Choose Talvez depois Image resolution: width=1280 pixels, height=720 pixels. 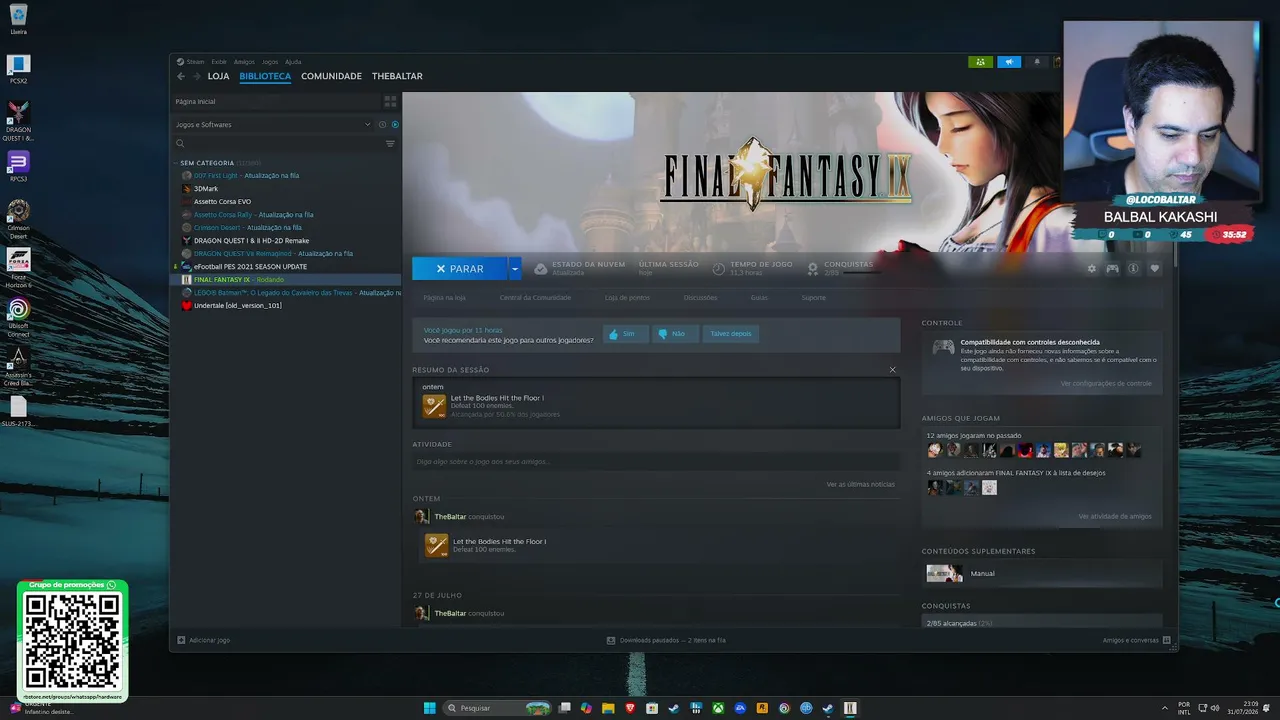pyautogui.click(x=731, y=334)
